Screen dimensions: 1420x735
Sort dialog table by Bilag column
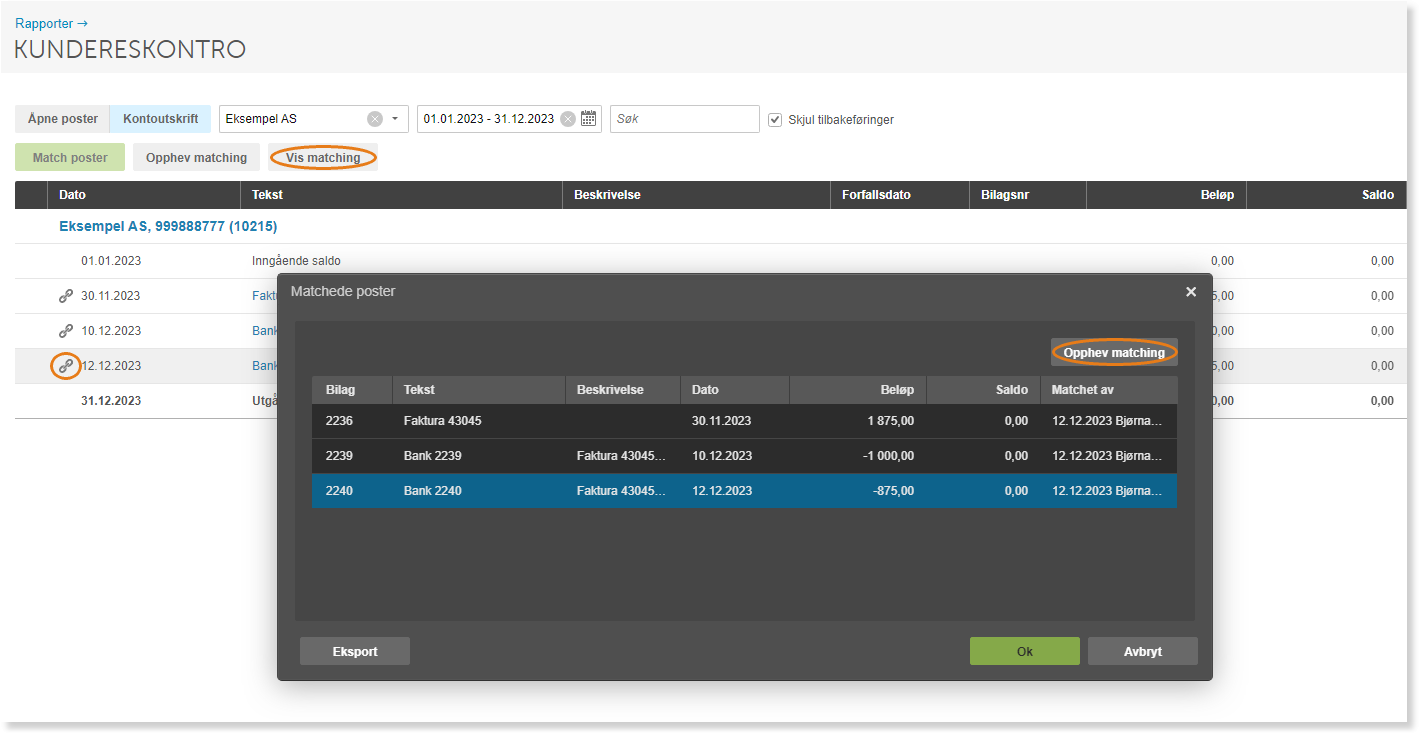click(x=352, y=390)
